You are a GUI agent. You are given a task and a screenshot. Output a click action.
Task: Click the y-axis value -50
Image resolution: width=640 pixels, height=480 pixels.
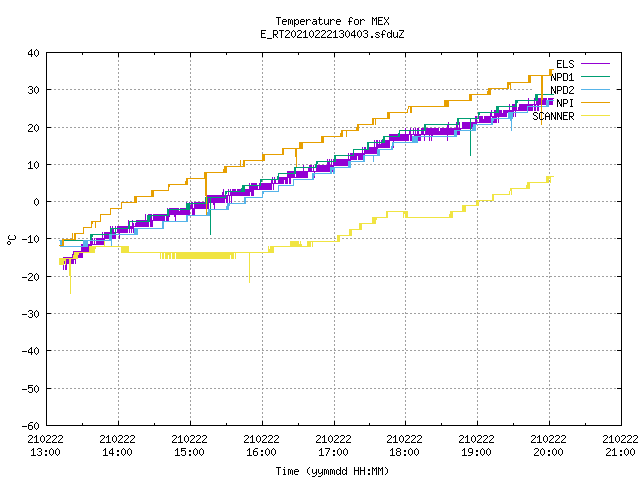31,389
